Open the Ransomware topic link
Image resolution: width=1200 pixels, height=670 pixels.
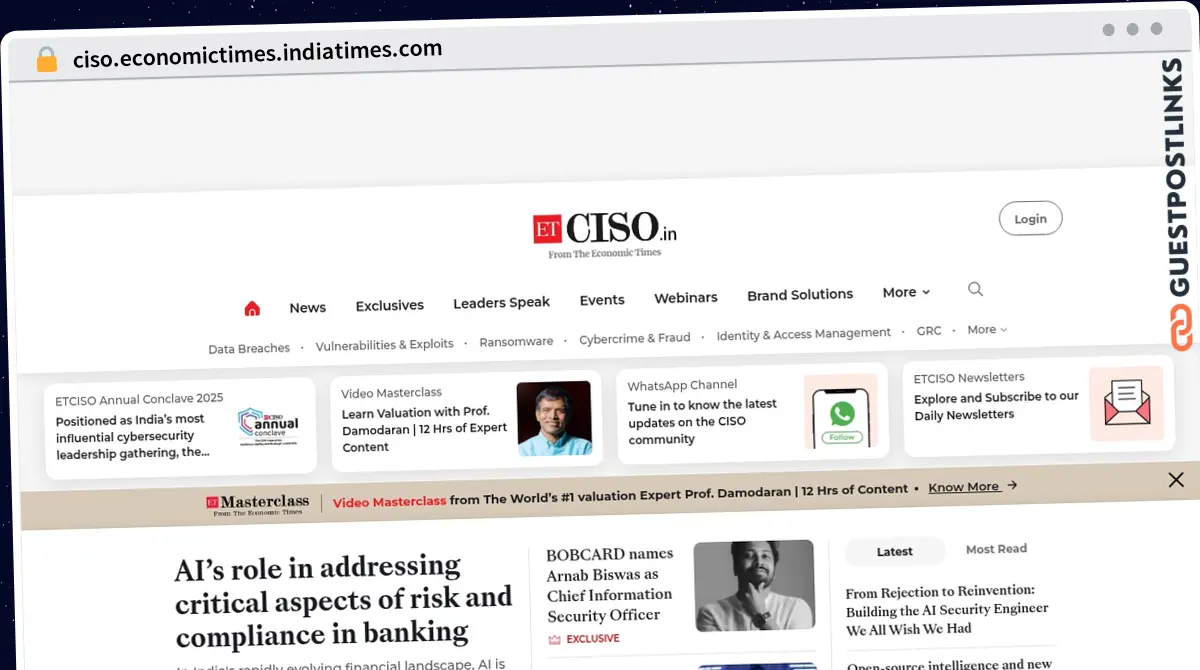(516, 341)
